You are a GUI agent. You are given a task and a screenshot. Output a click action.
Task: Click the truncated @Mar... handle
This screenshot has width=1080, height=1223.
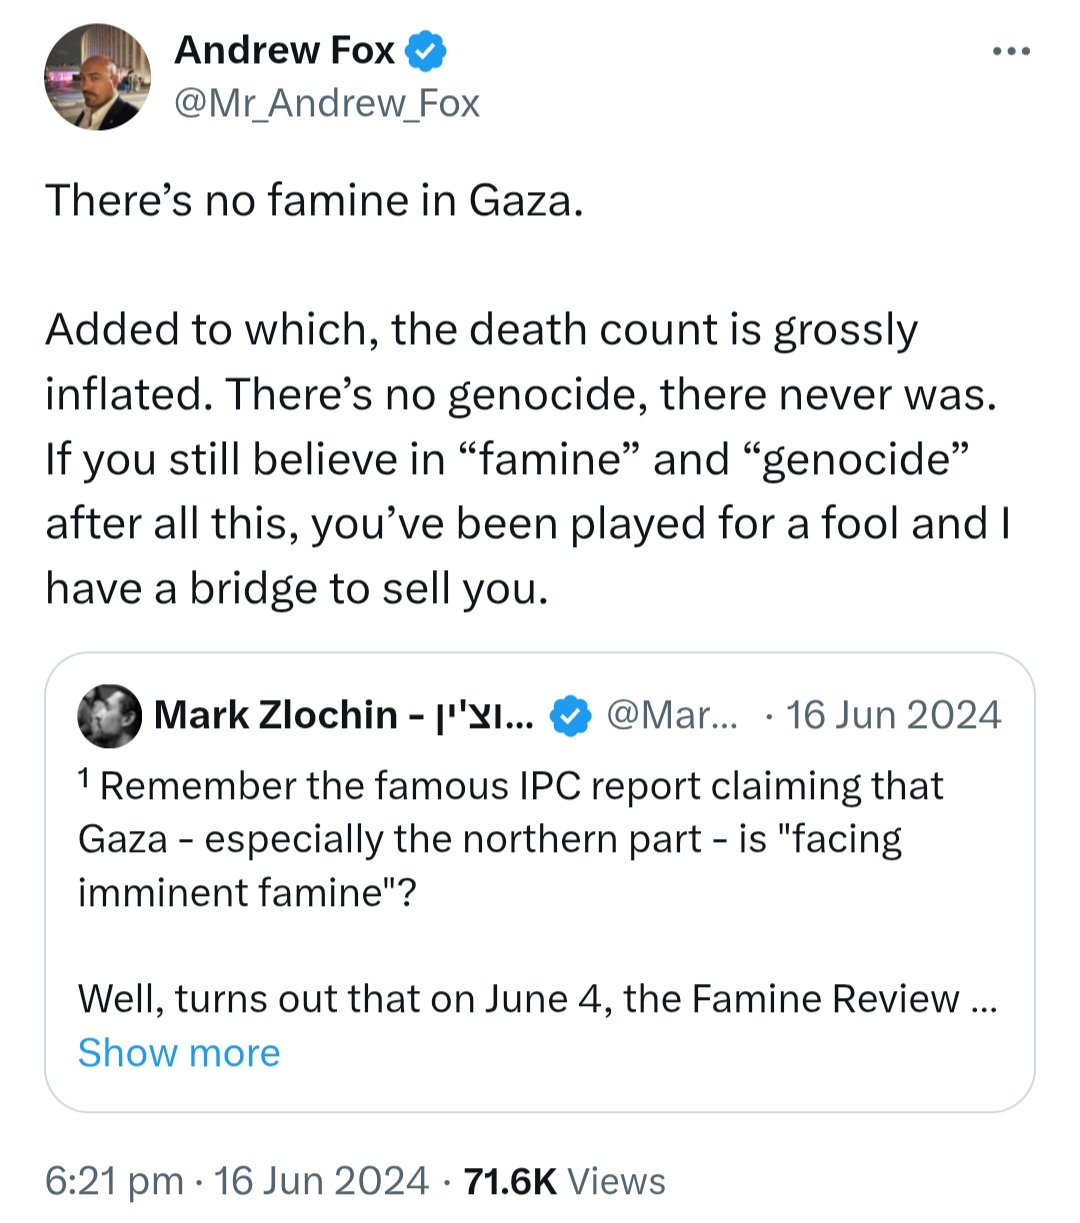pos(672,716)
